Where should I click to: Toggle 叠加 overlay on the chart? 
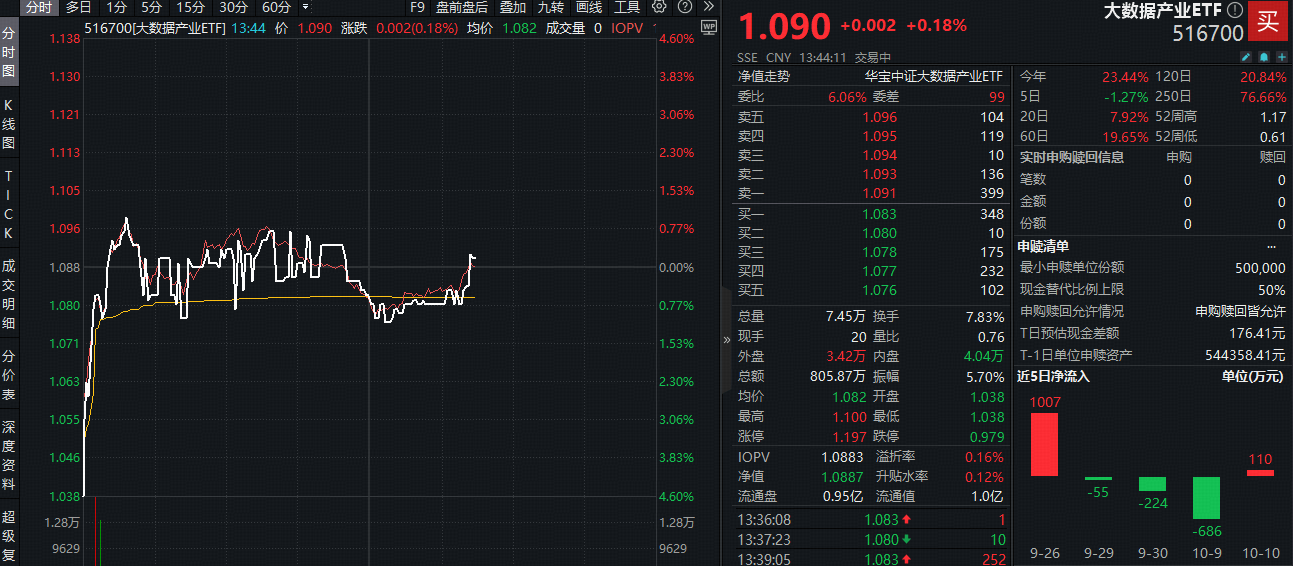[513, 7]
